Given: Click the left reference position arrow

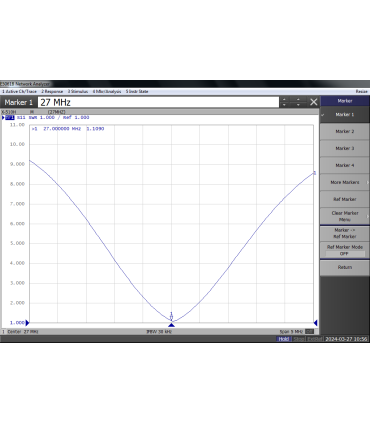Looking at the screenshot, I should click(x=28, y=323).
